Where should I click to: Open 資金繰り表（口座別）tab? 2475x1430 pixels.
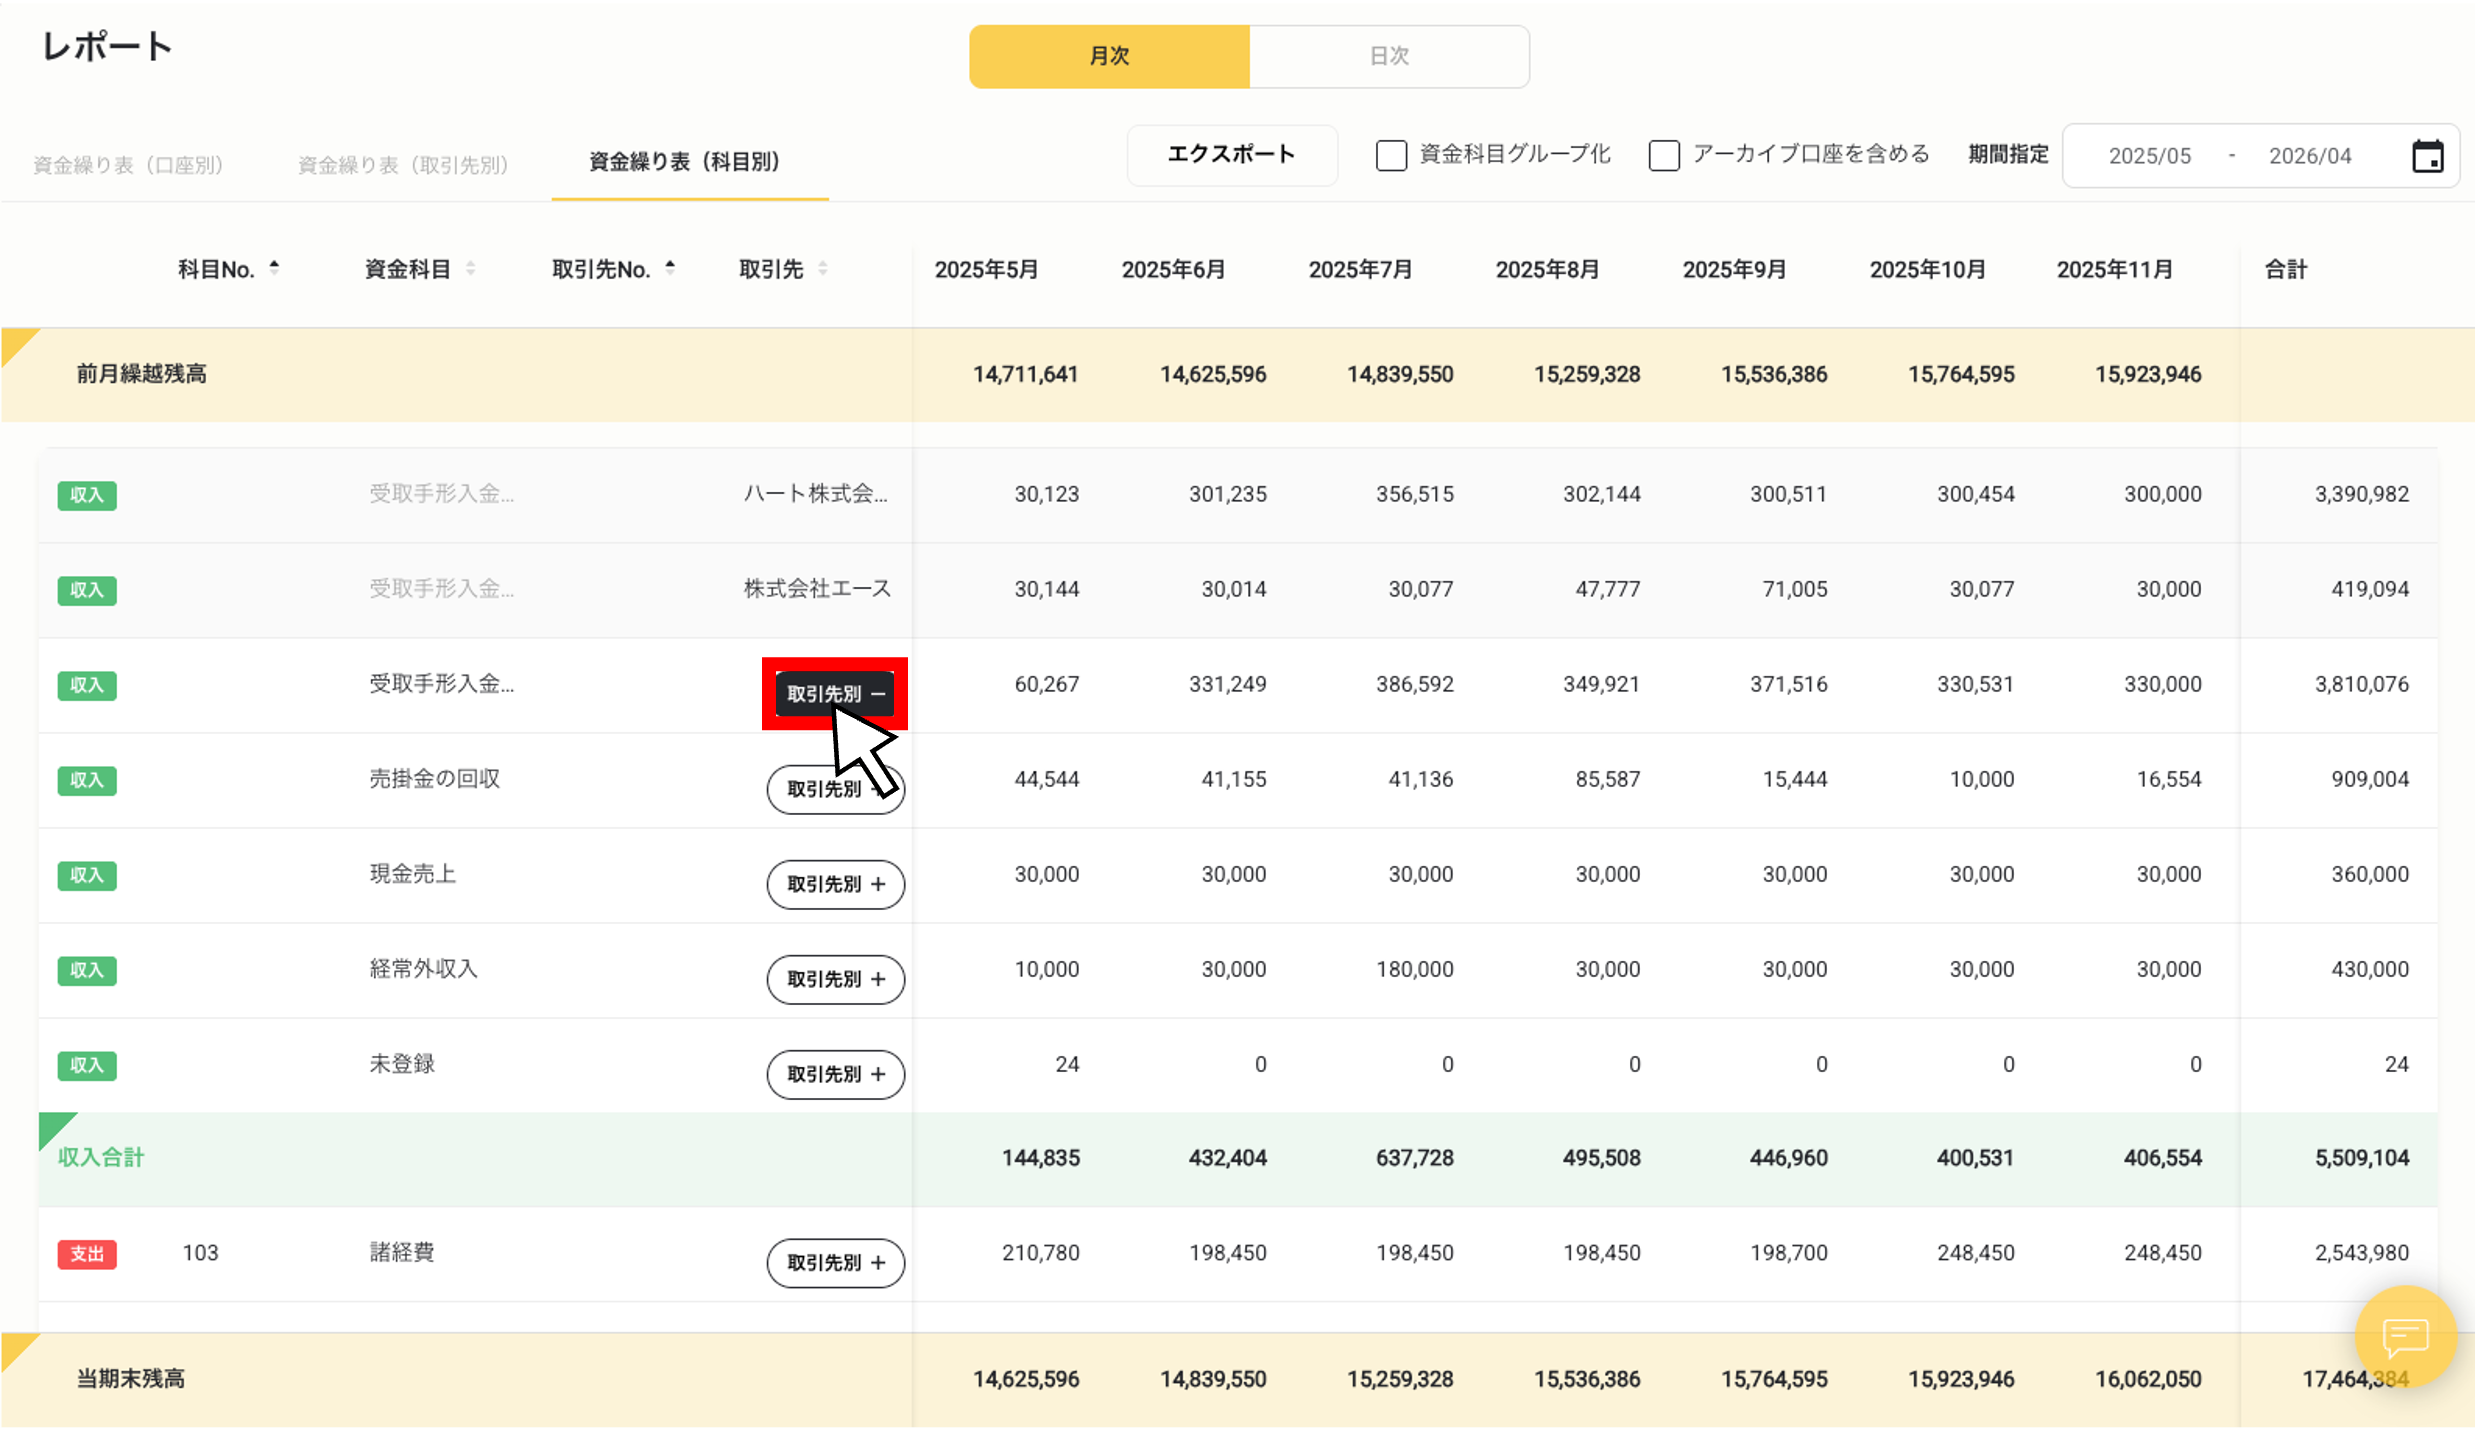[128, 164]
